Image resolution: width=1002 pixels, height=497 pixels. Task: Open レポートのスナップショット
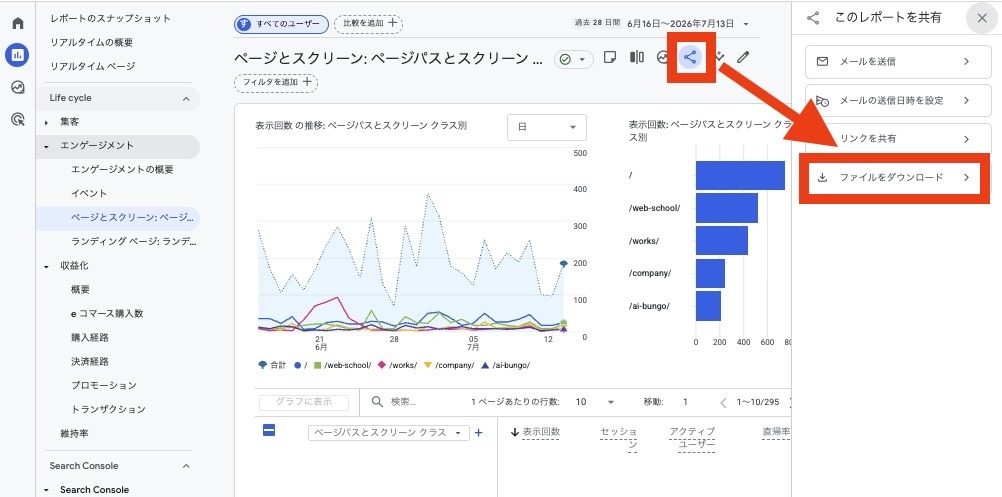pyautogui.click(x=111, y=19)
